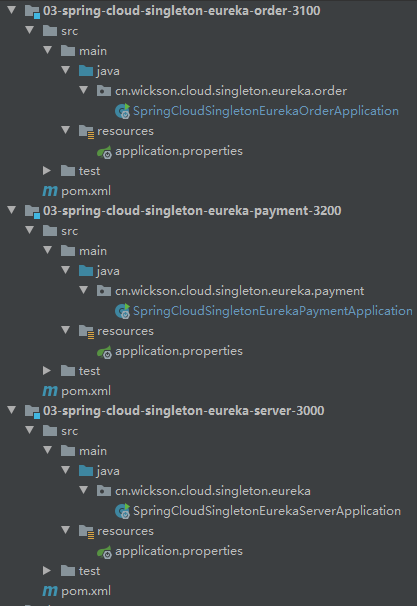Expand test folder in server-3000 module

coord(47,570)
